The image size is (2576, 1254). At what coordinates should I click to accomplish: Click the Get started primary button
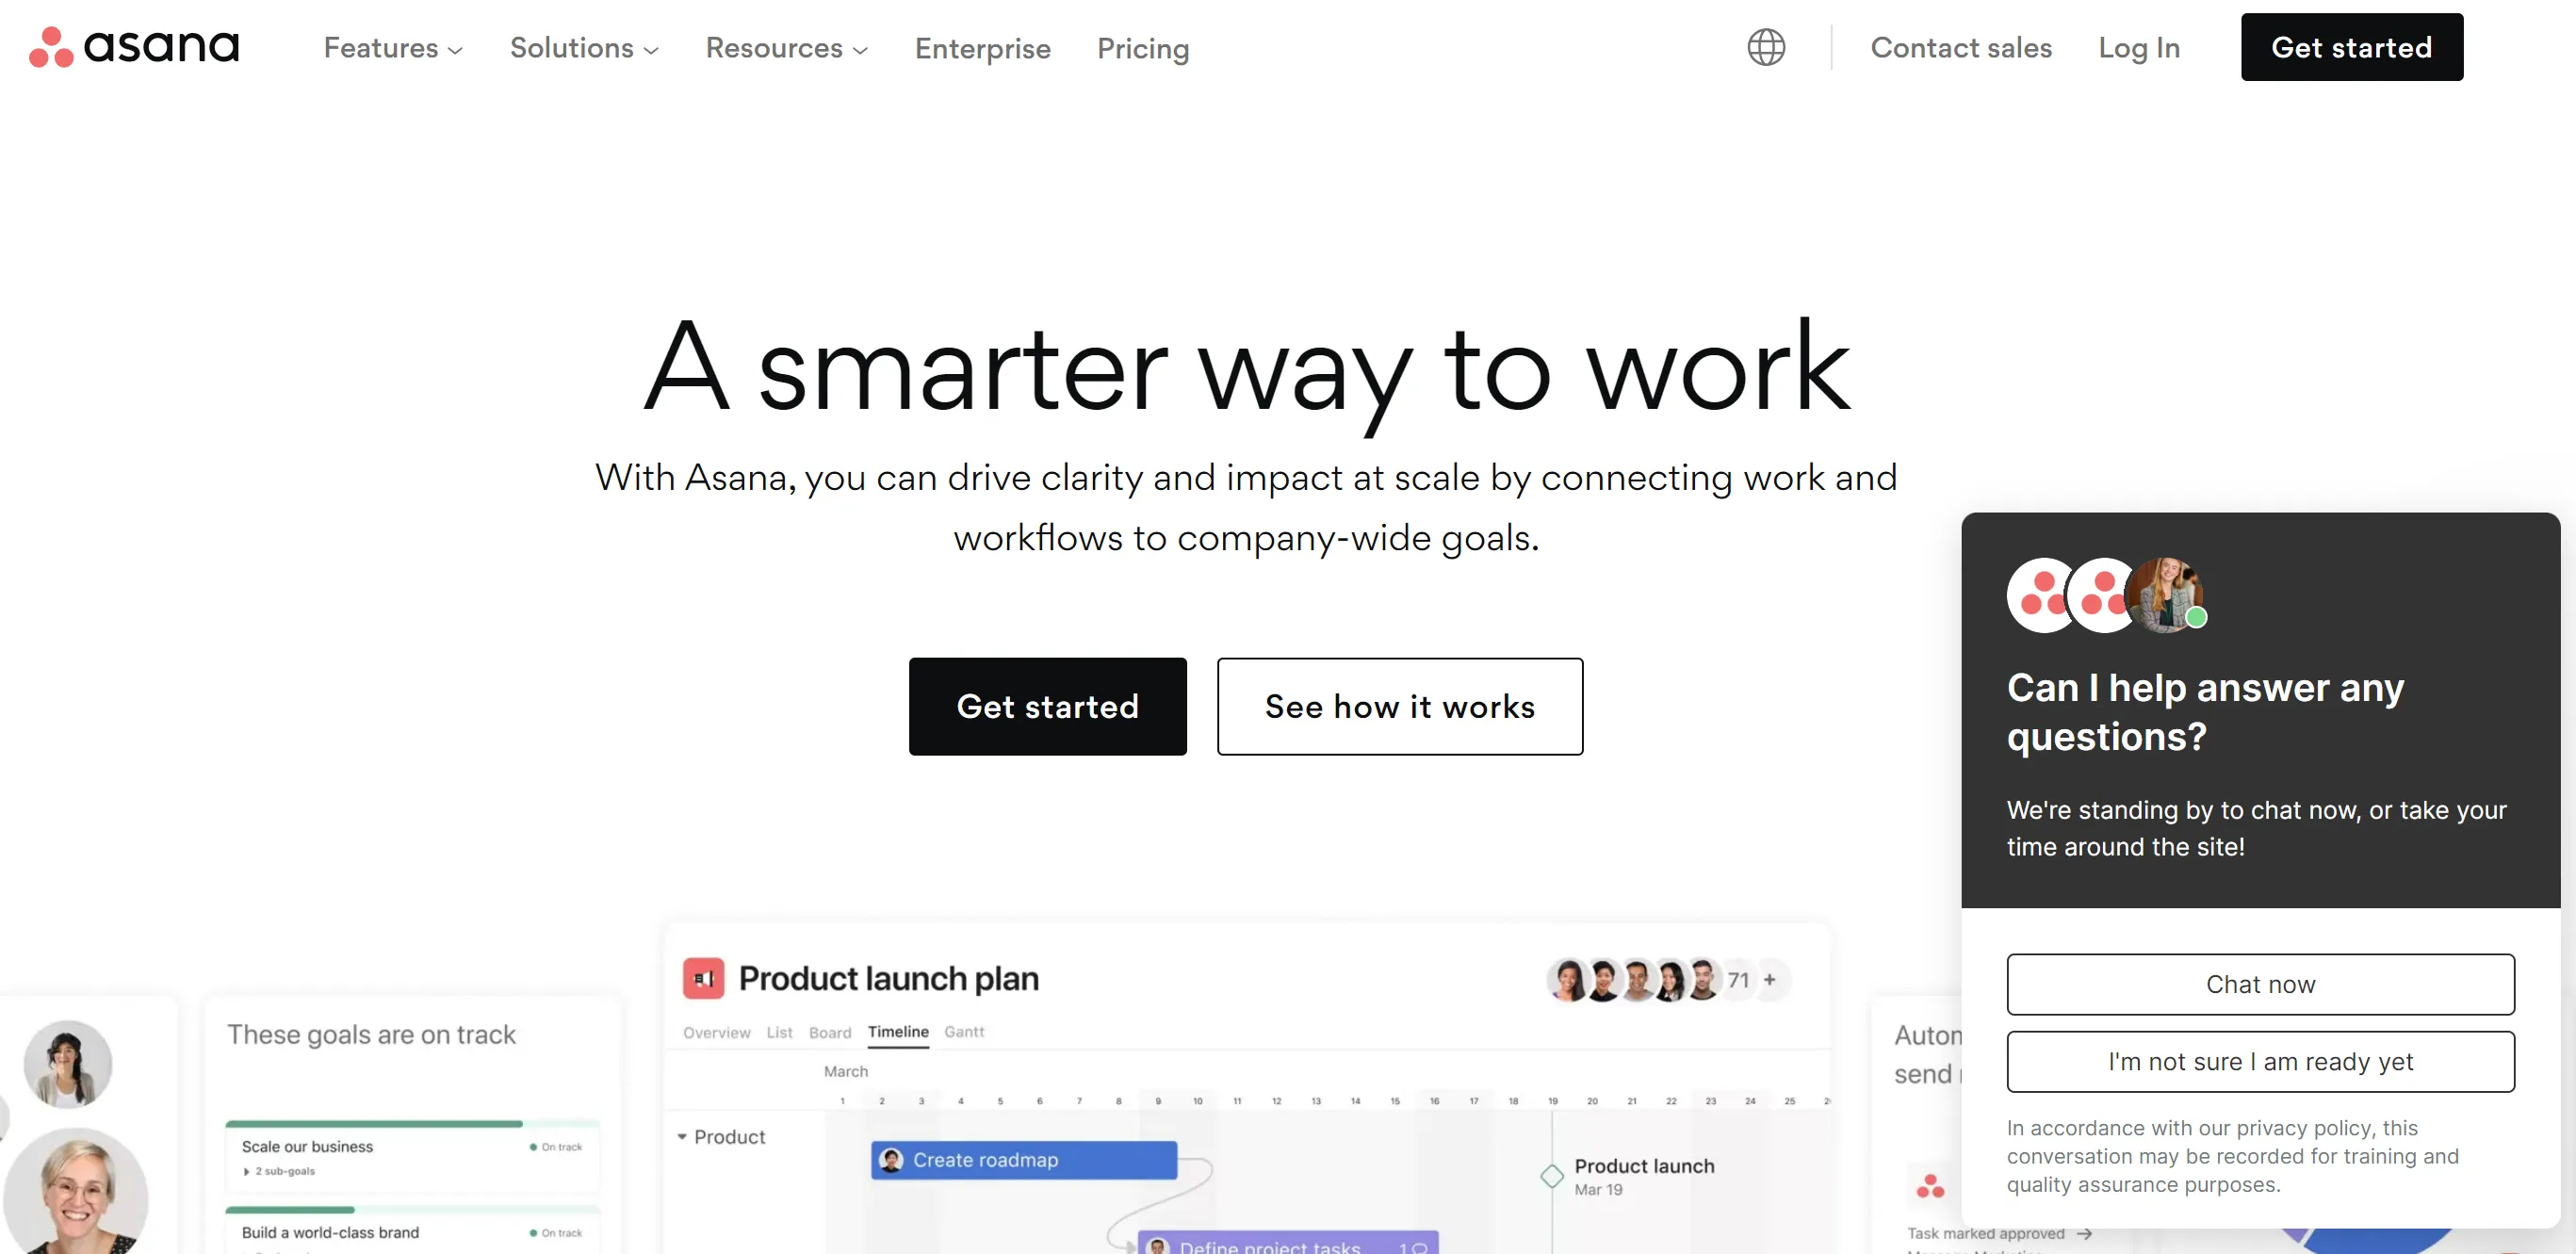pyautogui.click(x=1048, y=707)
